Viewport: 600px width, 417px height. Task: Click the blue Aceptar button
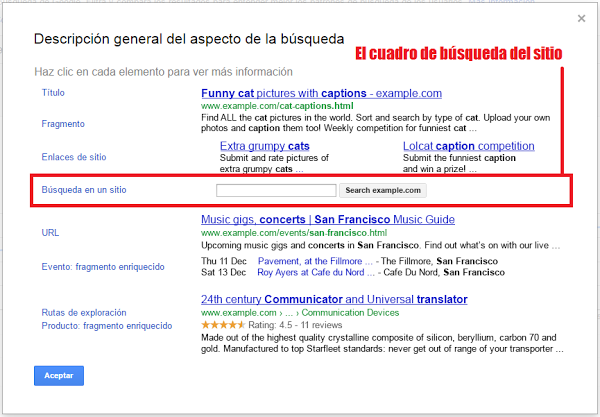click(x=58, y=376)
